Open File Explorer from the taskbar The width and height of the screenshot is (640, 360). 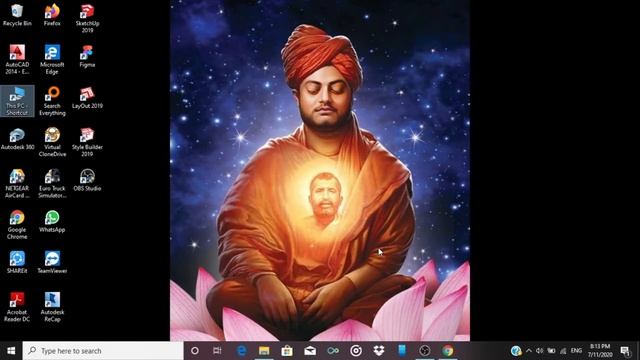(264, 351)
